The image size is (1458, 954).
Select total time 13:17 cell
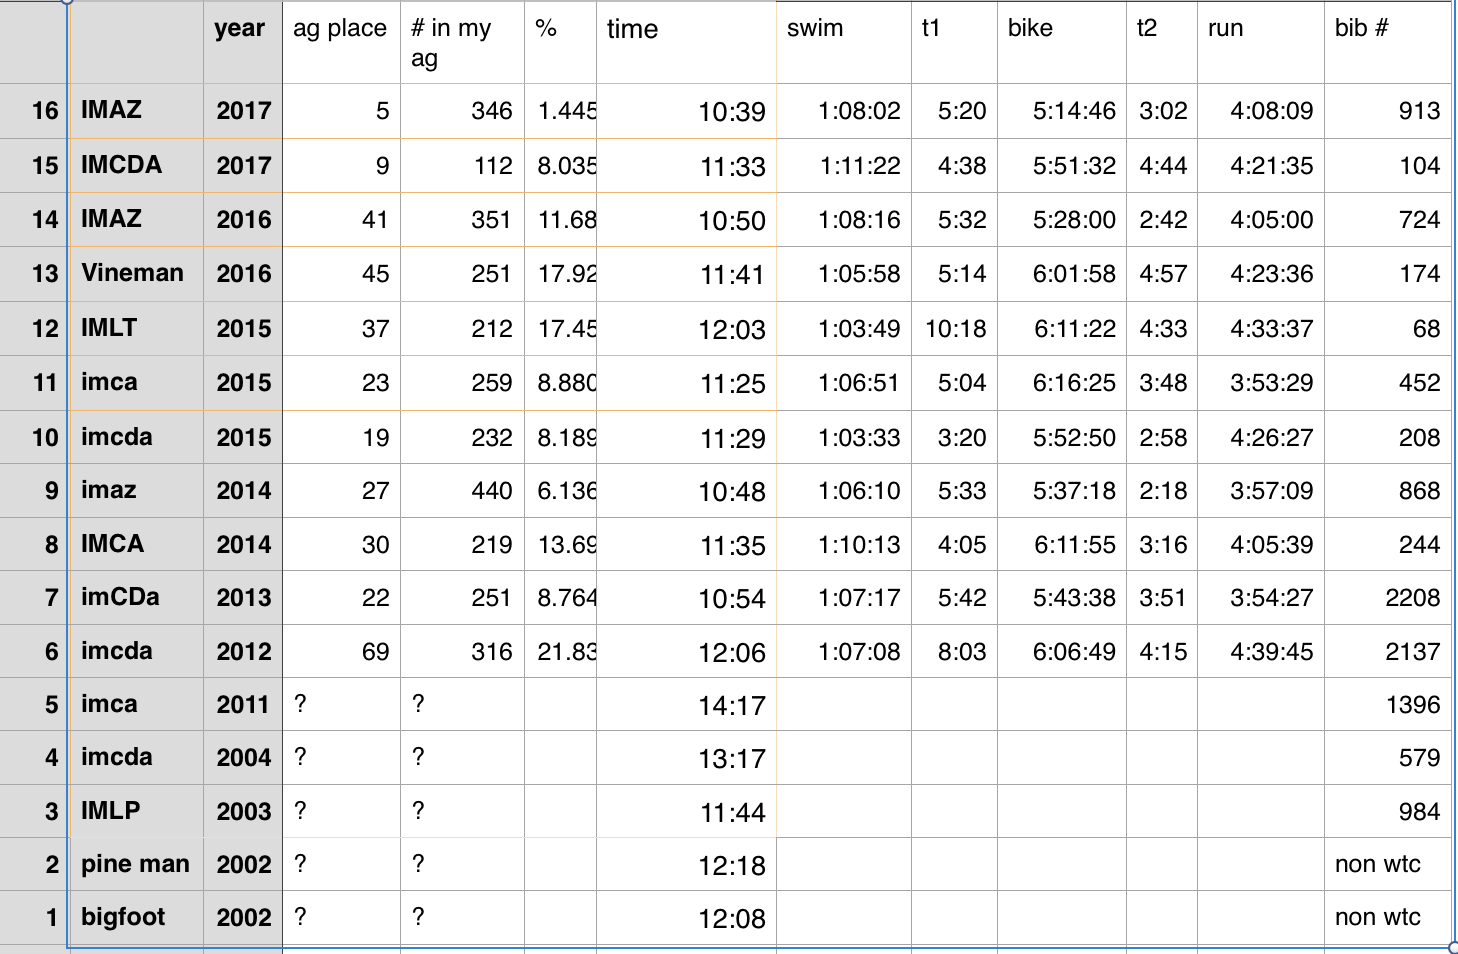(686, 758)
